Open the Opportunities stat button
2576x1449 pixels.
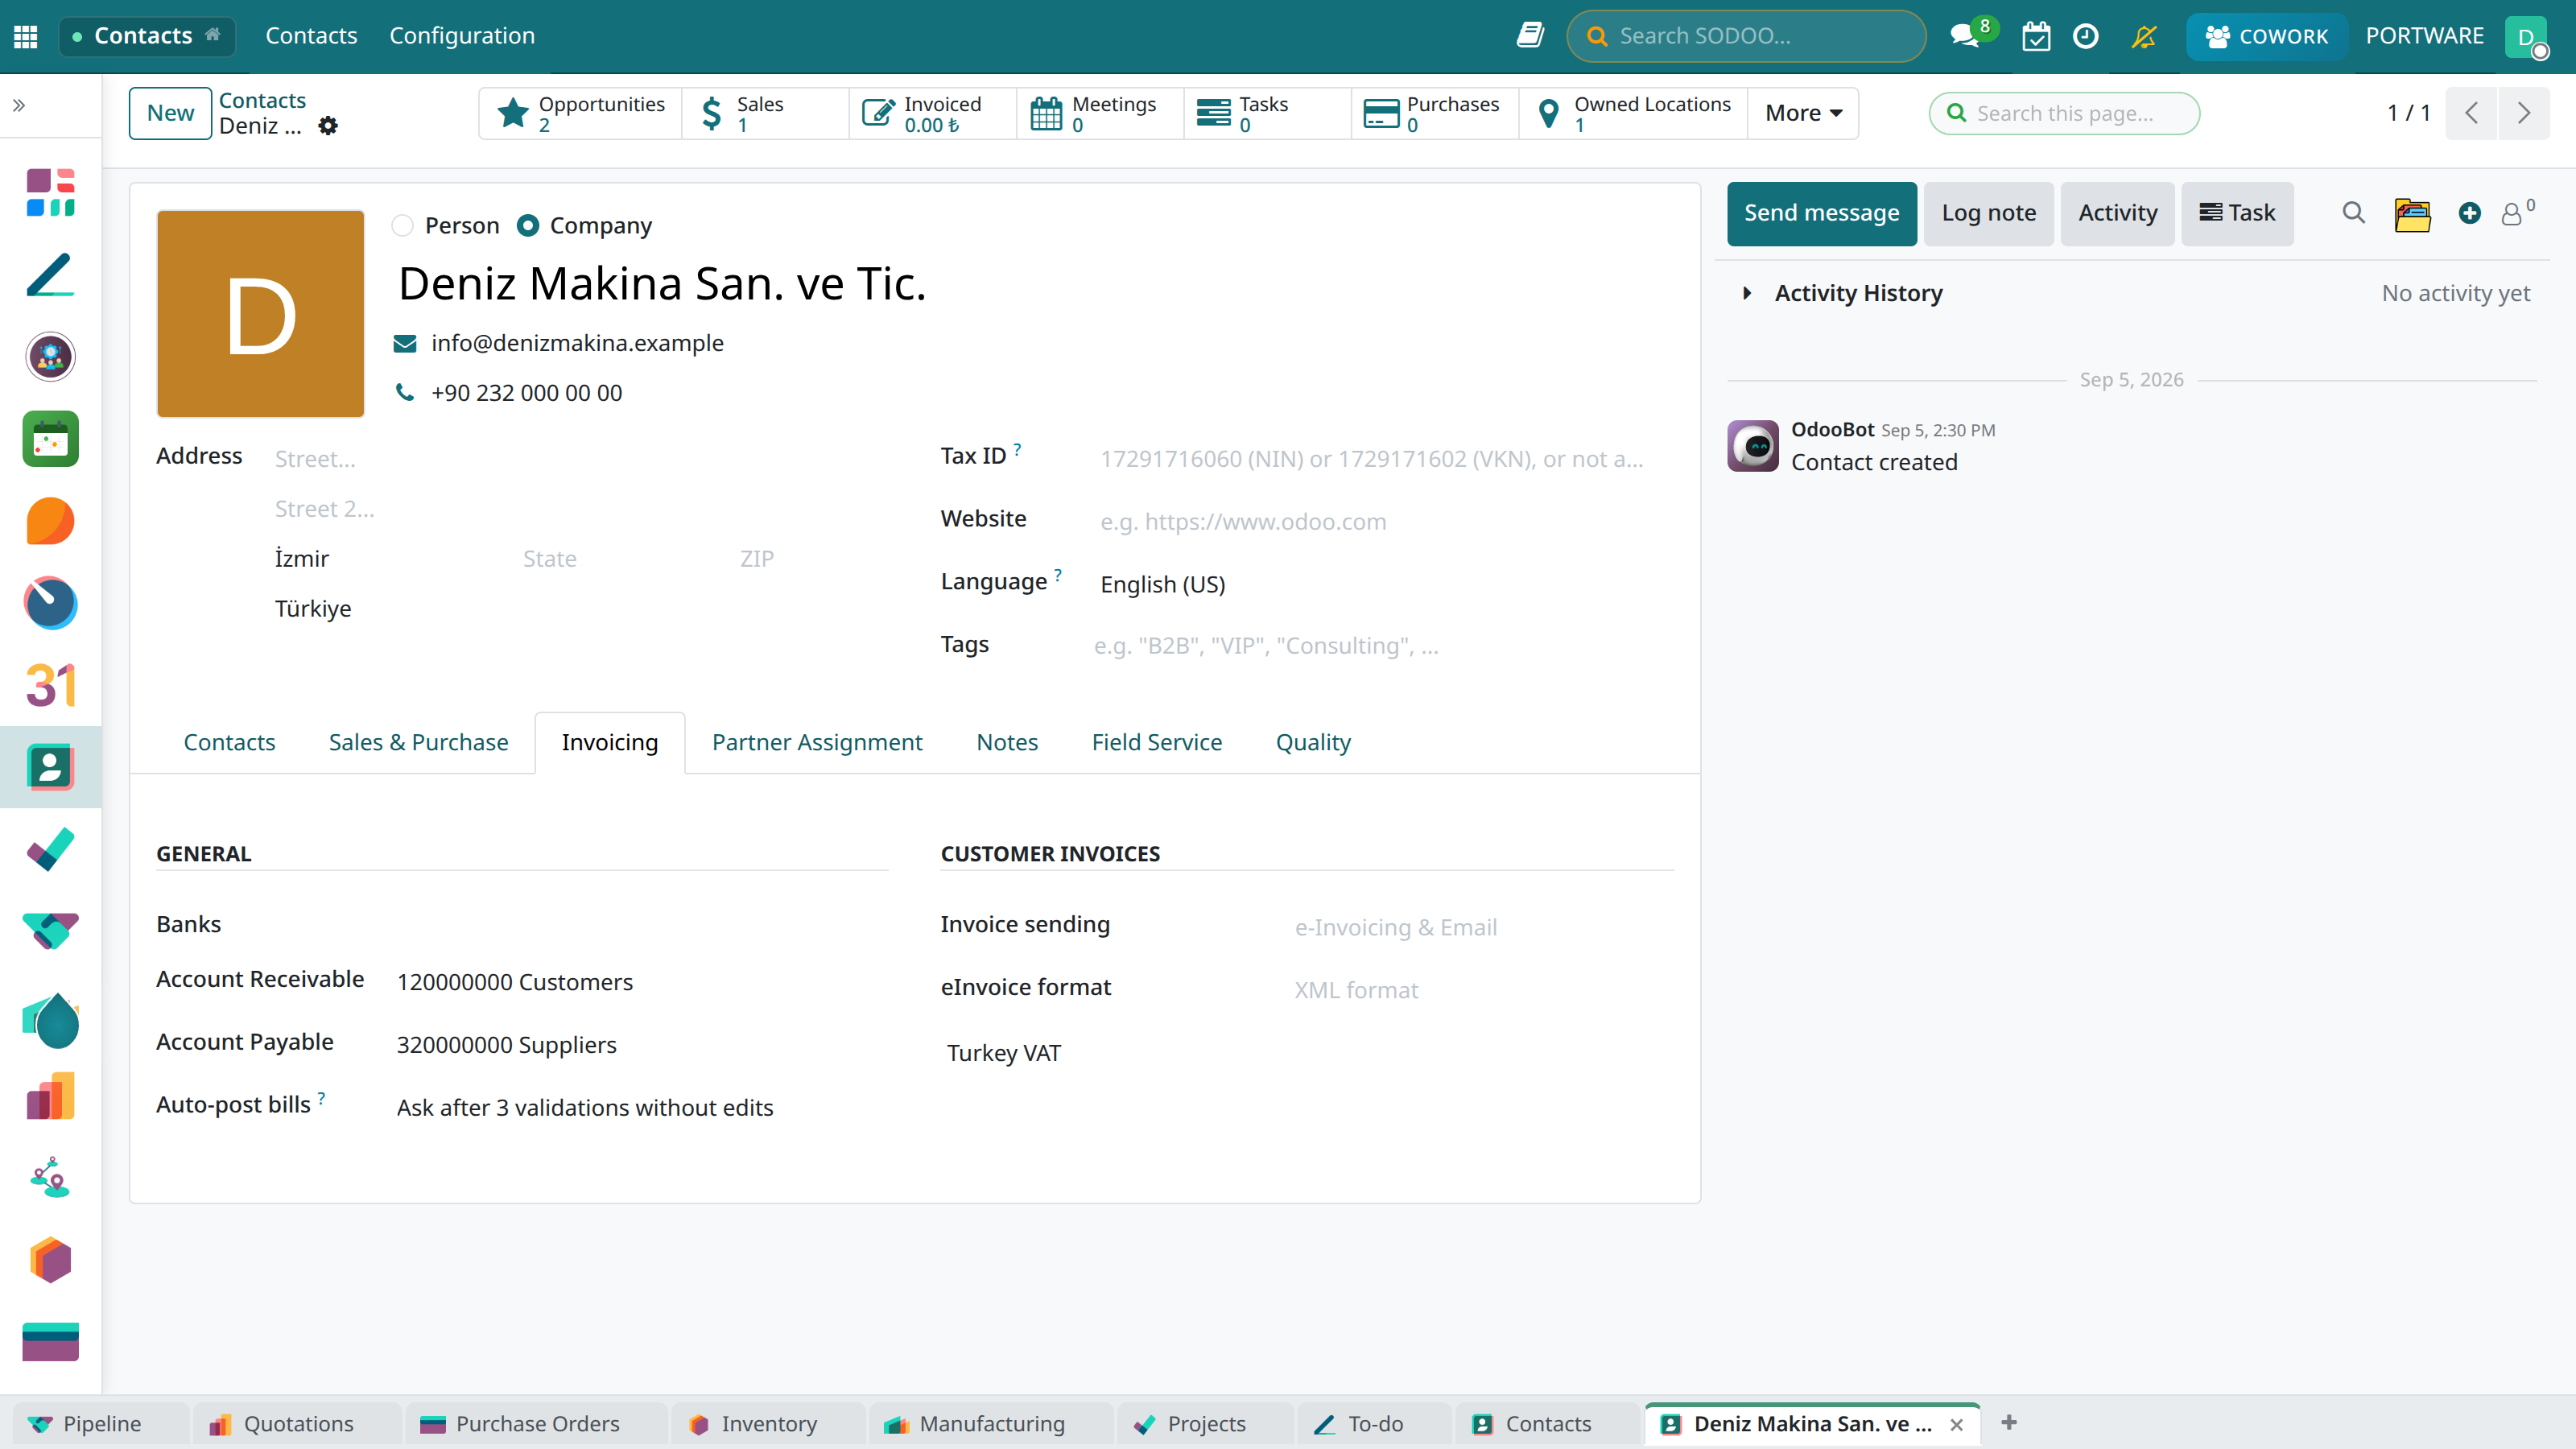click(x=581, y=113)
